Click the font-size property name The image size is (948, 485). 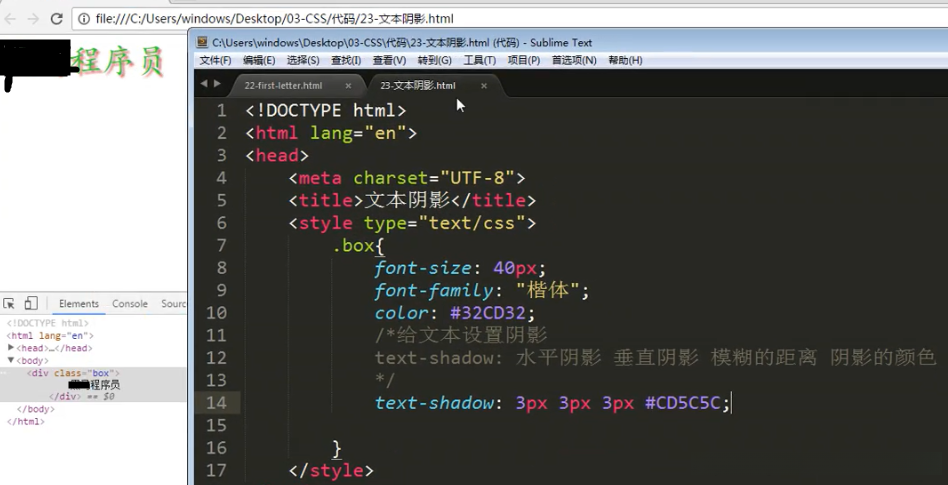point(423,268)
